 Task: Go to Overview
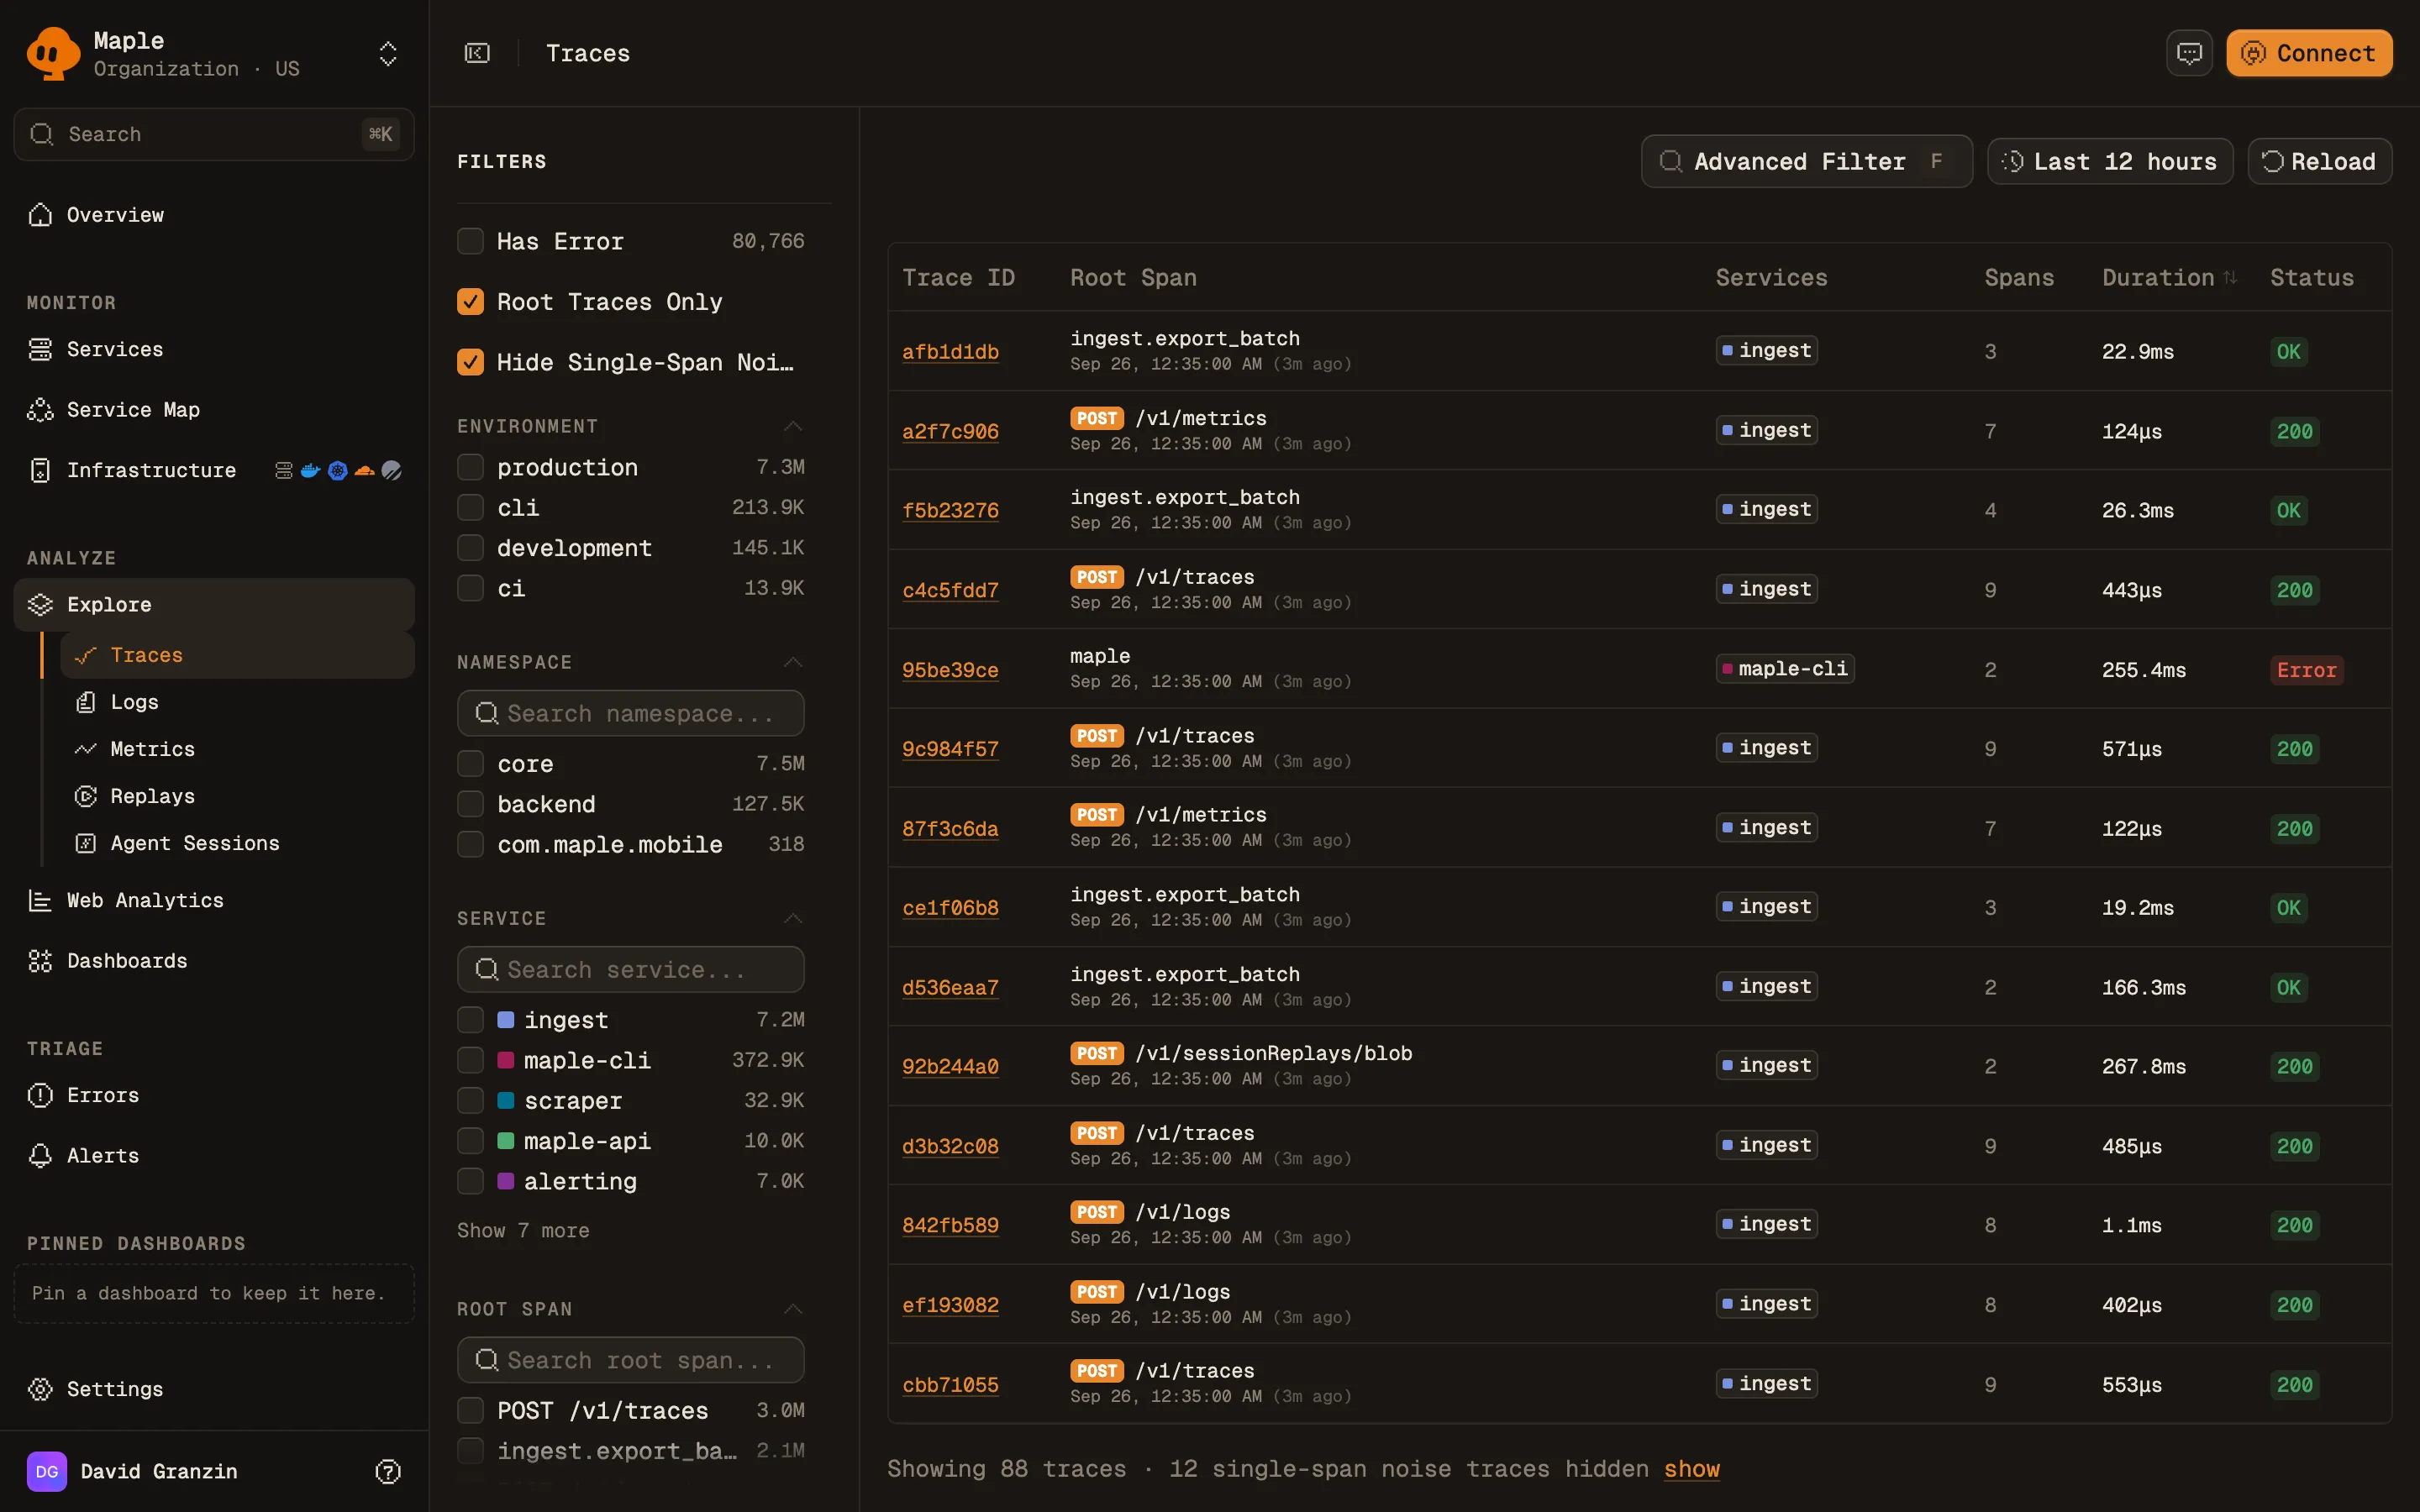(x=214, y=215)
